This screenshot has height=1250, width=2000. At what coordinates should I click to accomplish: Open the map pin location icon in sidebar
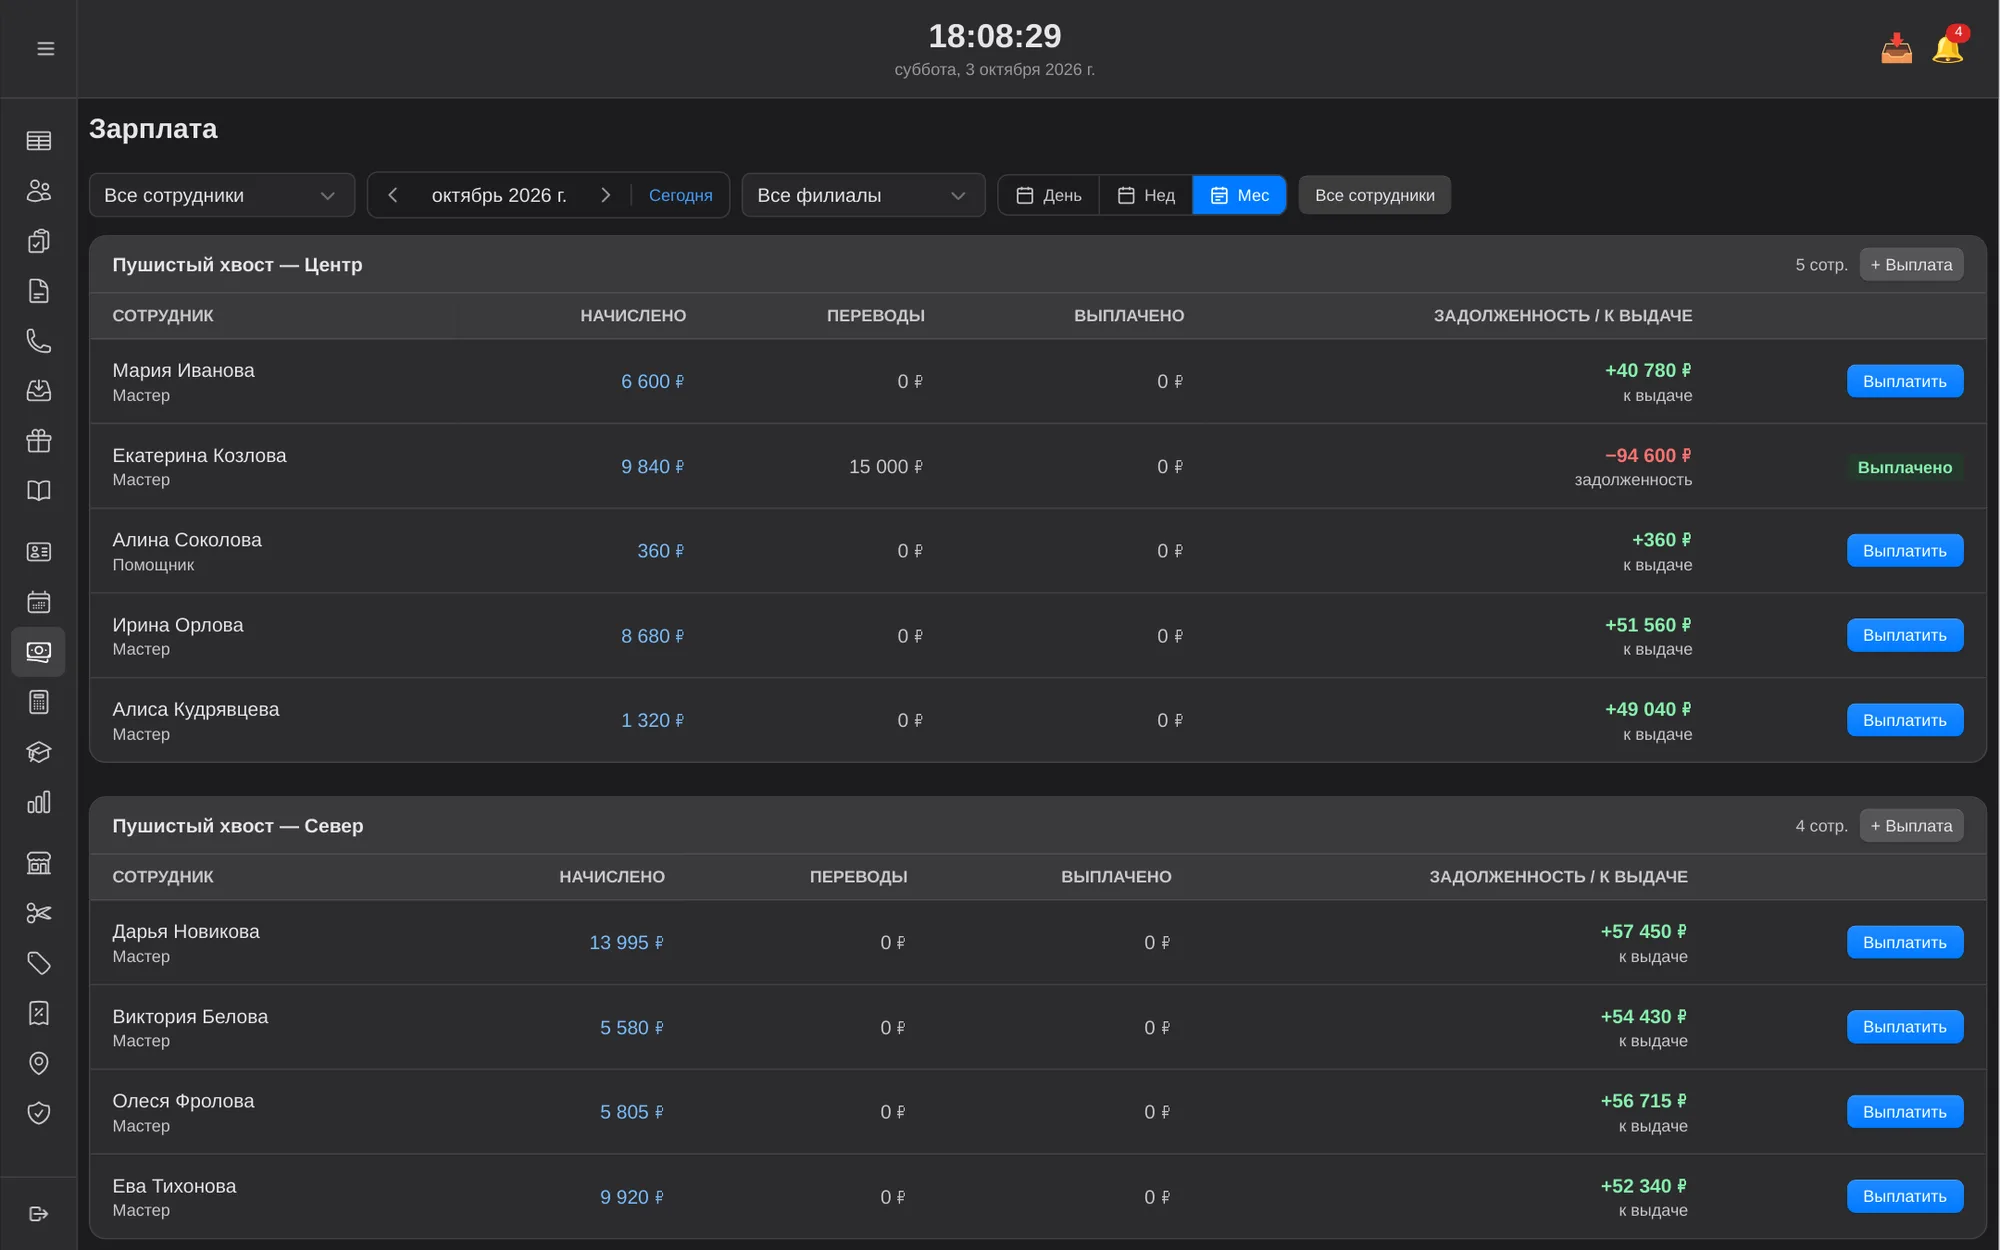[39, 1063]
